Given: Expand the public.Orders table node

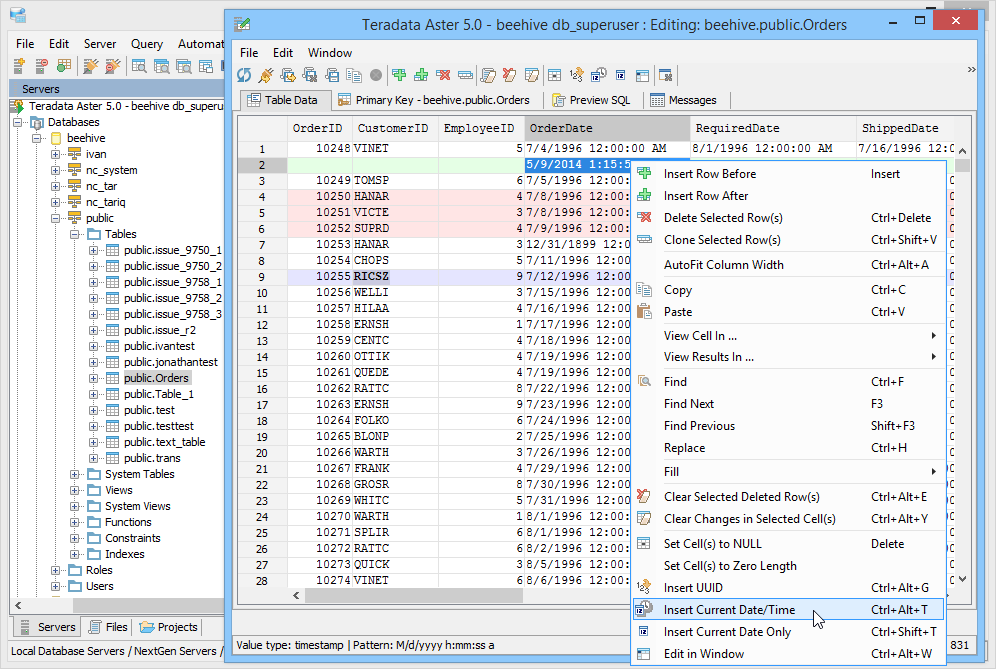Looking at the screenshot, I should pyautogui.click(x=93, y=378).
